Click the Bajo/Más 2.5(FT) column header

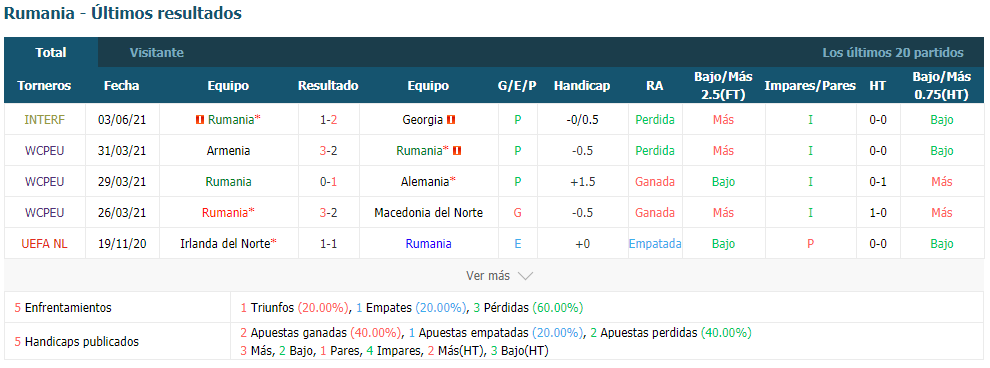724,86
